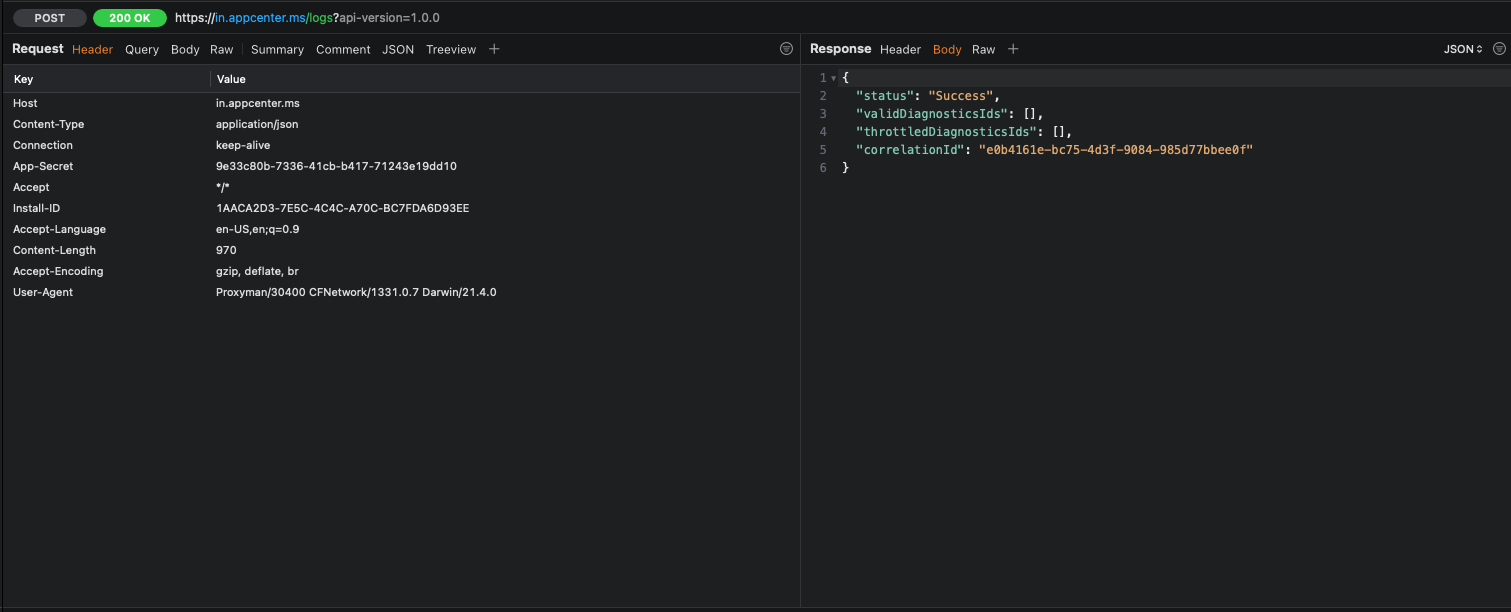Image resolution: width=1511 pixels, height=612 pixels.
Task: Select the Host header row
Action: coord(400,103)
